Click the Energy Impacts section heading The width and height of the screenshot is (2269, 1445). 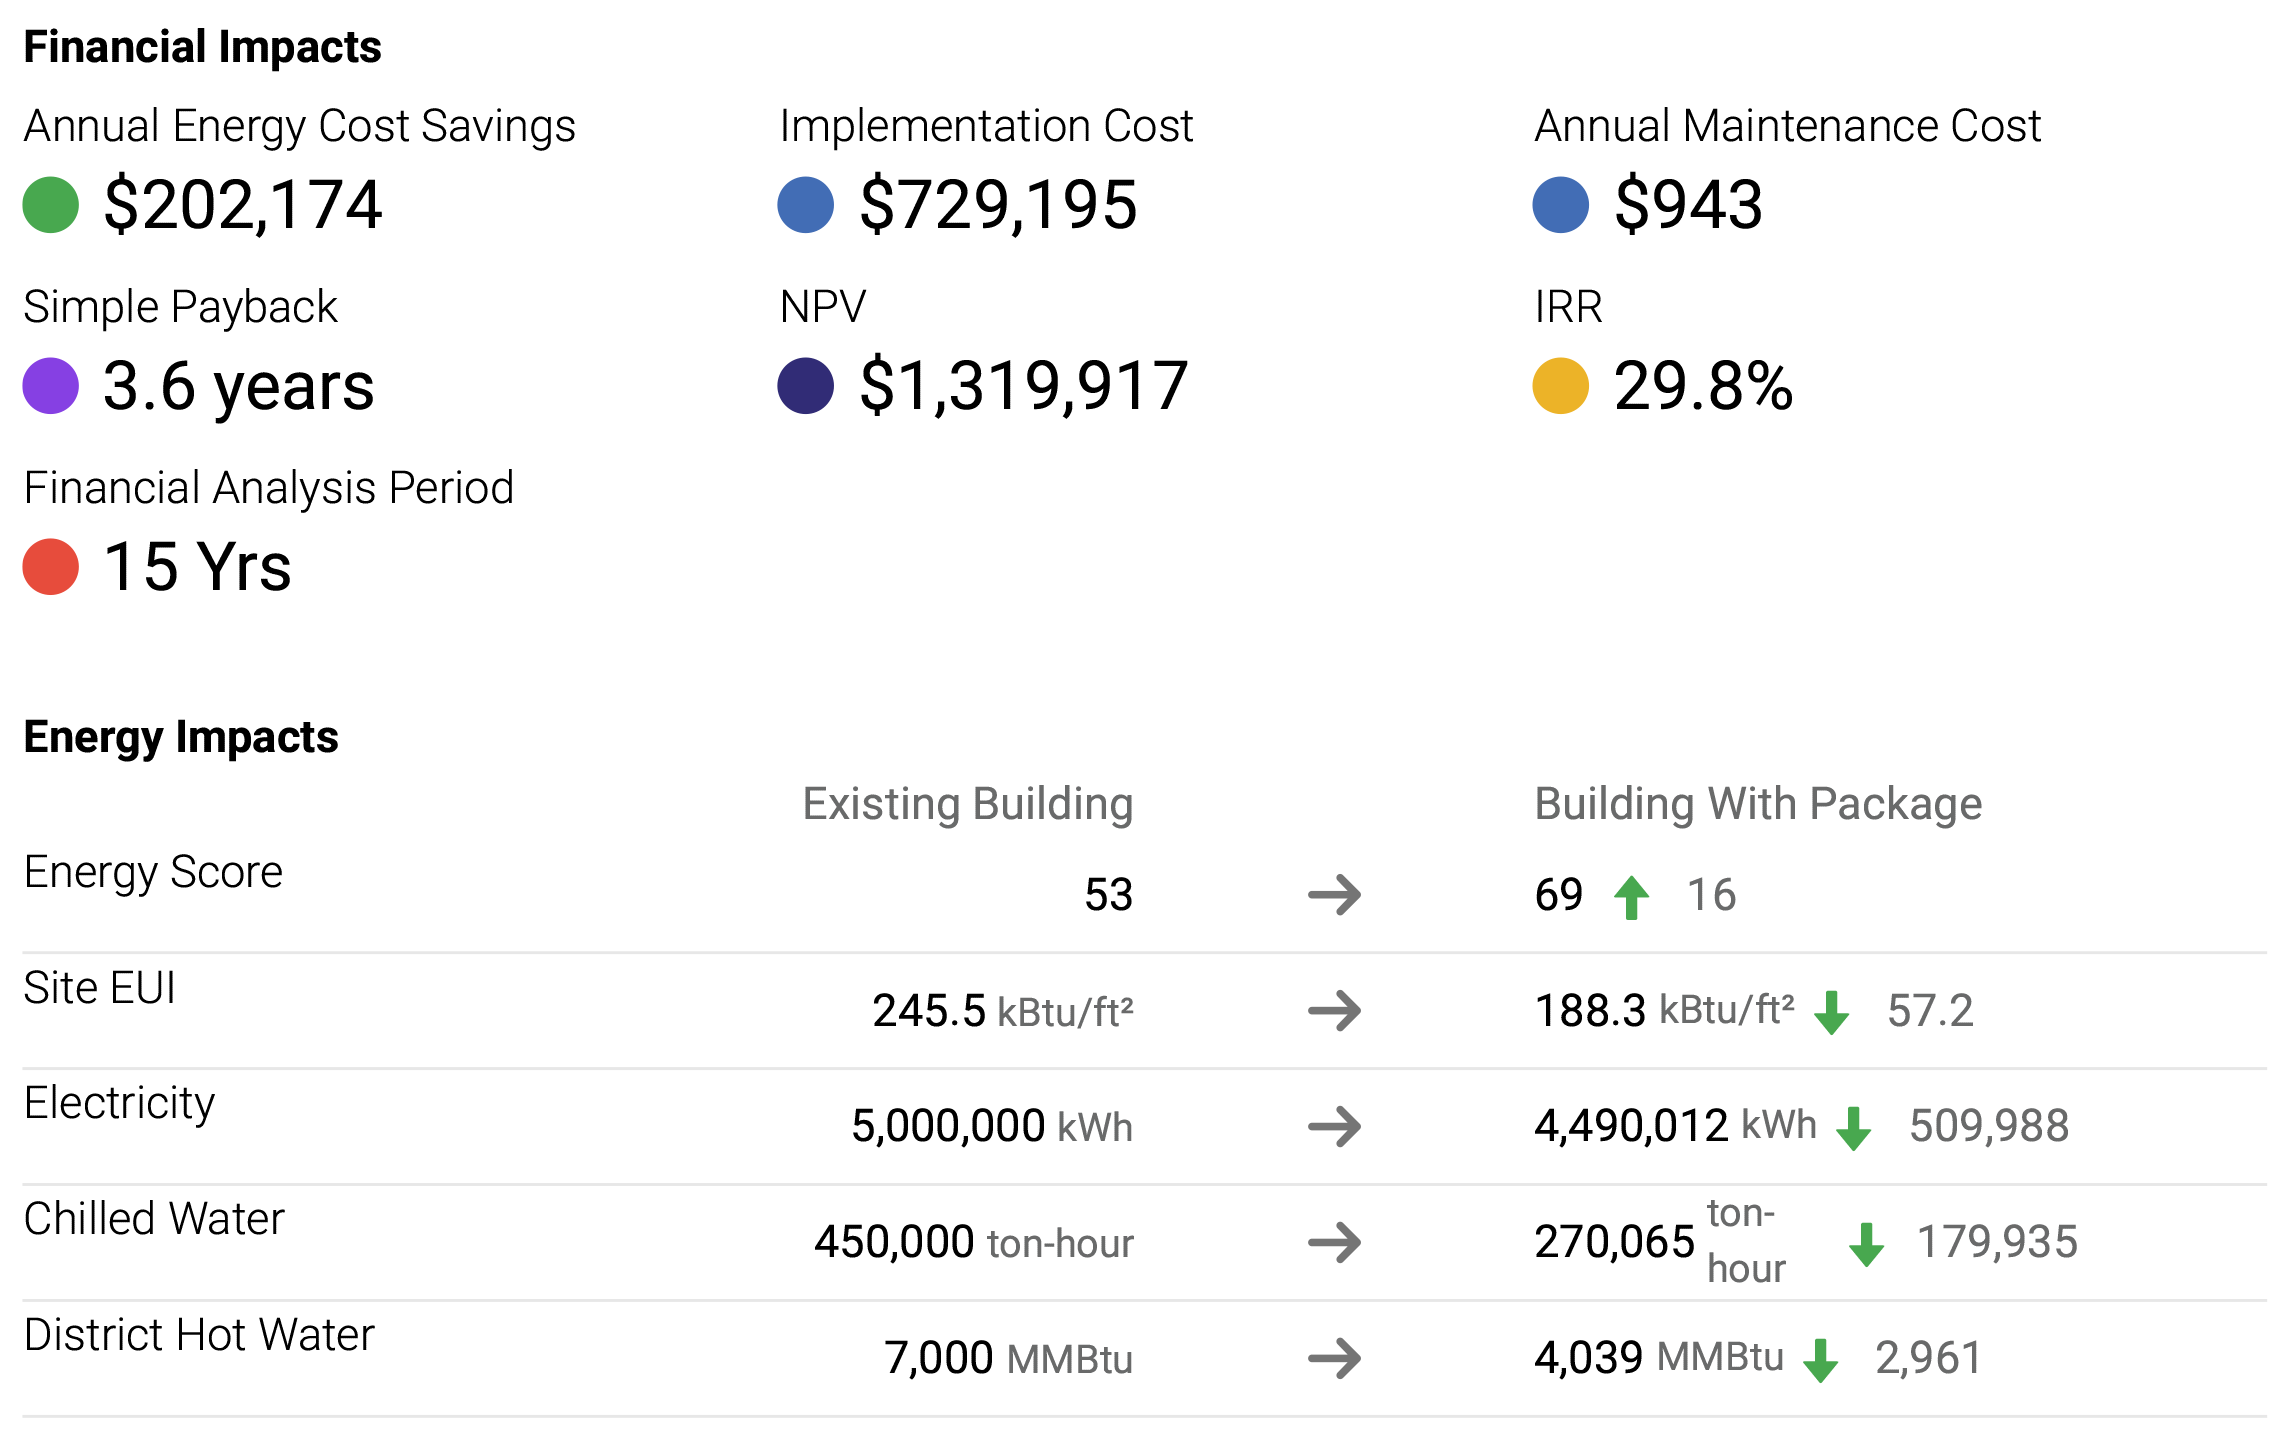coord(181,737)
